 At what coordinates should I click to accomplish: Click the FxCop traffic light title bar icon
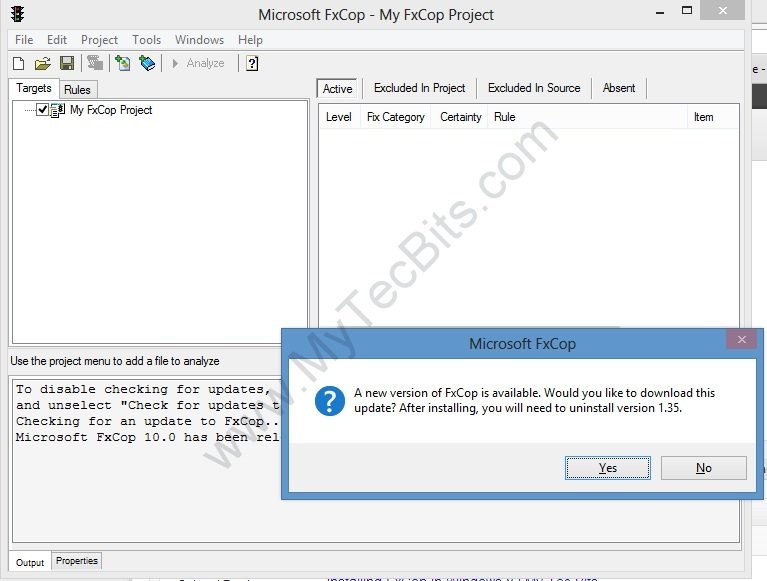coord(18,14)
